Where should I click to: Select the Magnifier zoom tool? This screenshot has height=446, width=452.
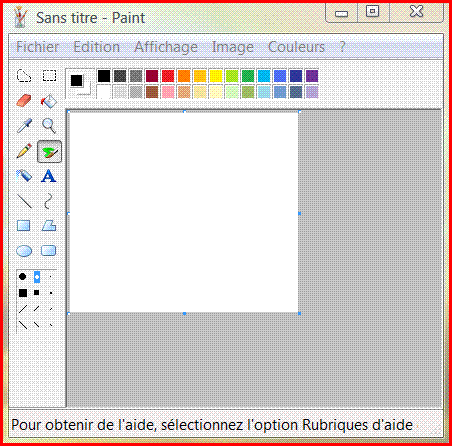(49, 126)
